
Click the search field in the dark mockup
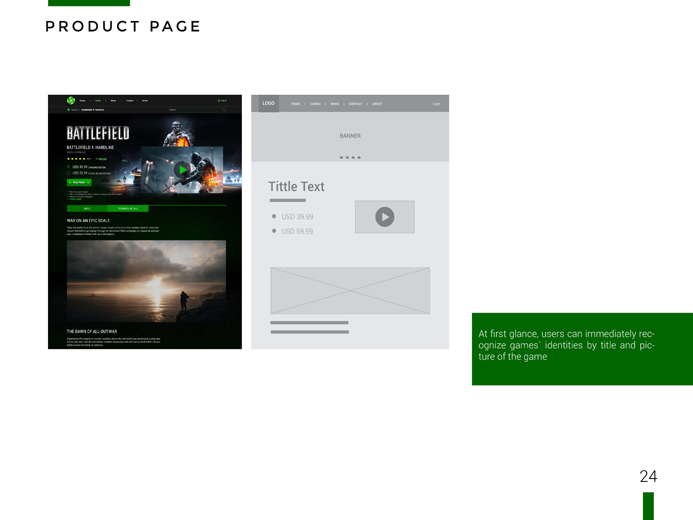(197, 110)
